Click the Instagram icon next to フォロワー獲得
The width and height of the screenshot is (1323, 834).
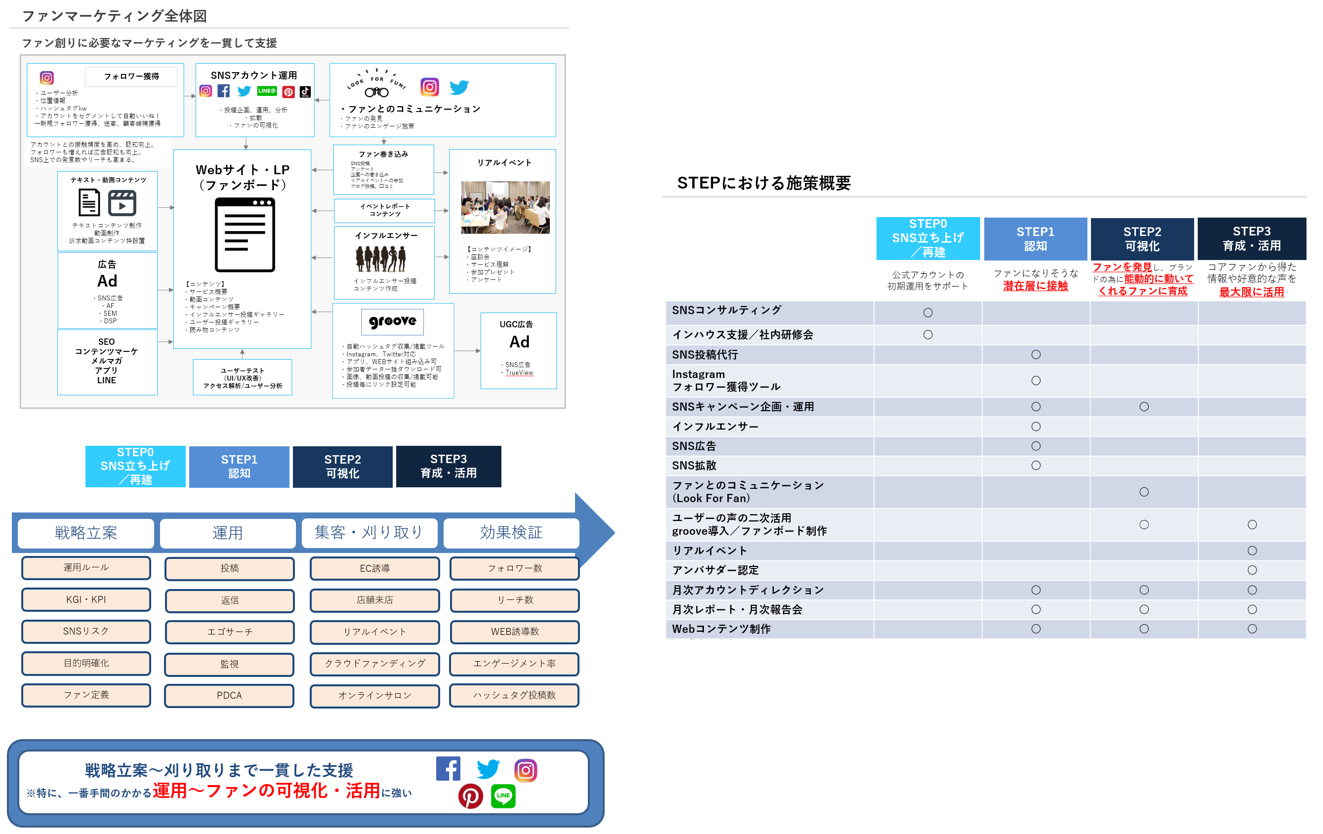(x=47, y=78)
